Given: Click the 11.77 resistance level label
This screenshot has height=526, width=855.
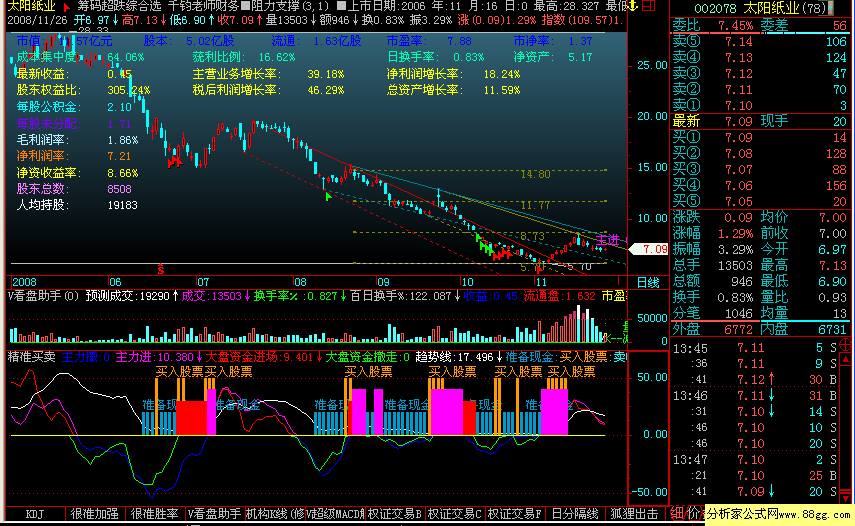Looking at the screenshot, I should tap(535, 205).
